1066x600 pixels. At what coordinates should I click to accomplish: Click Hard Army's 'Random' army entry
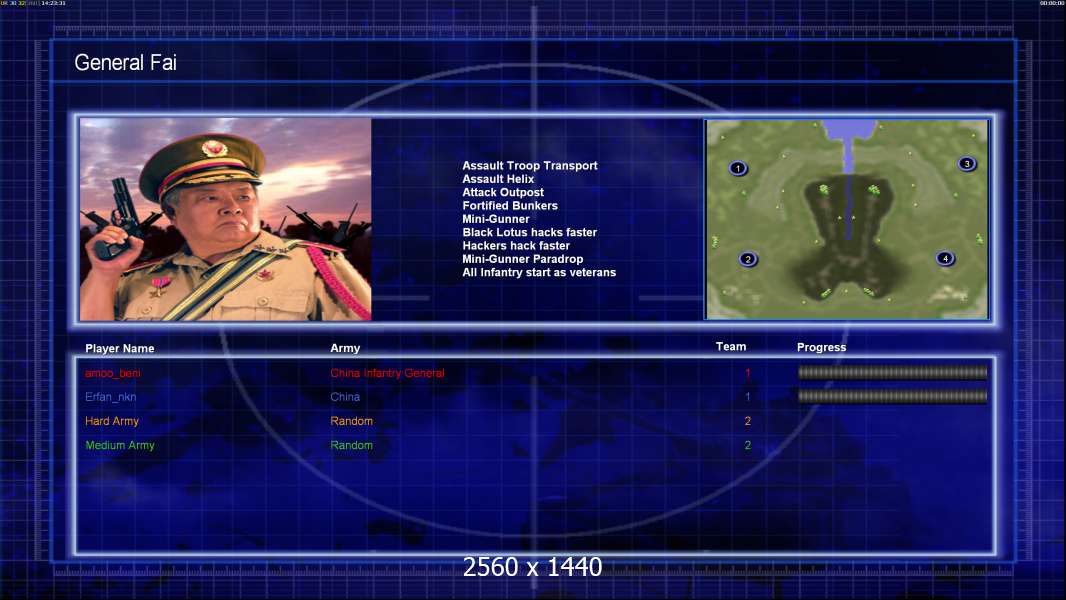tap(351, 421)
